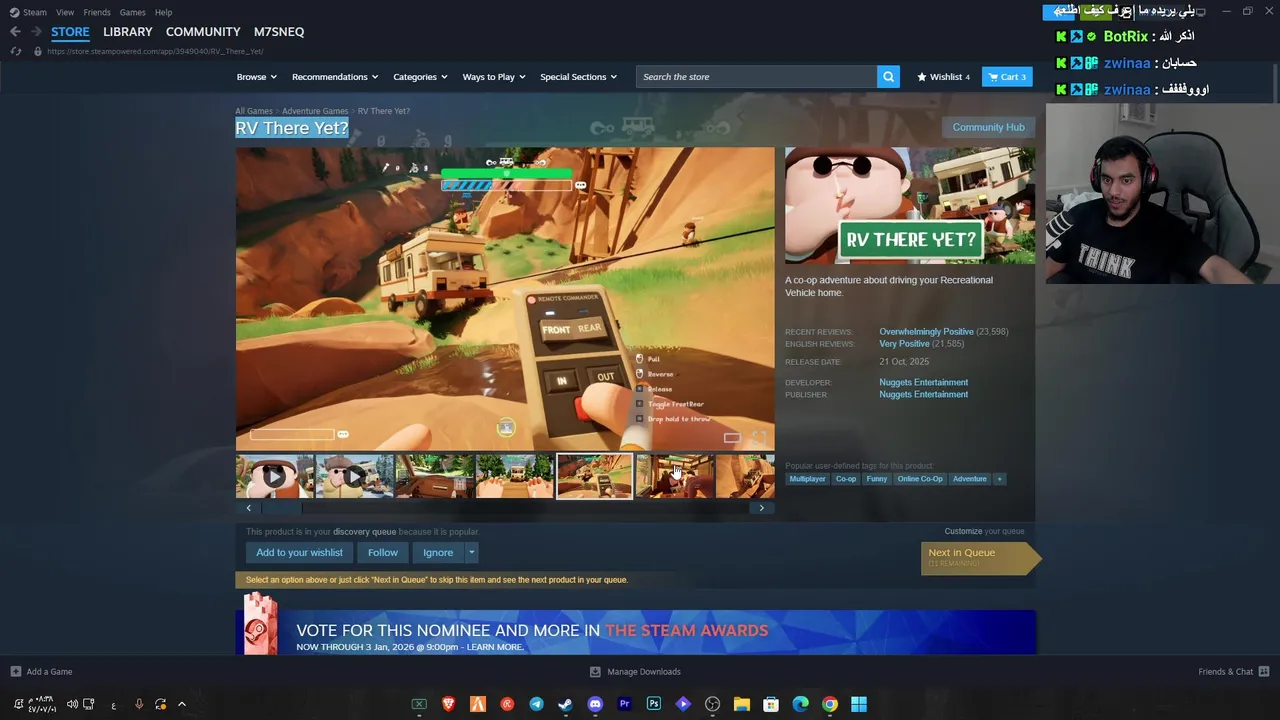The height and width of the screenshot is (720, 1280).
Task: Expand the Browse dropdown
Action: tap(256, 77)
